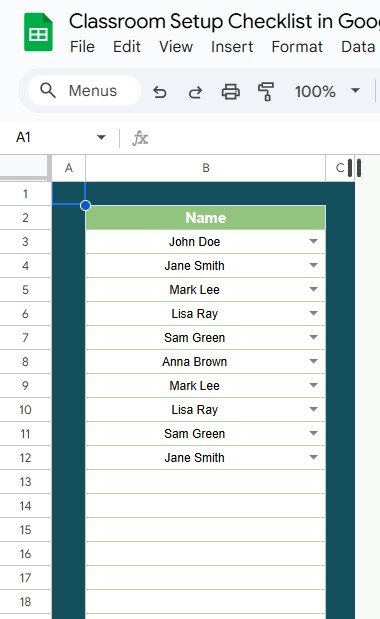Viewport: 380px width, 619px height.
Task: Click the John Doe cell text
Action: click(195, 242)
